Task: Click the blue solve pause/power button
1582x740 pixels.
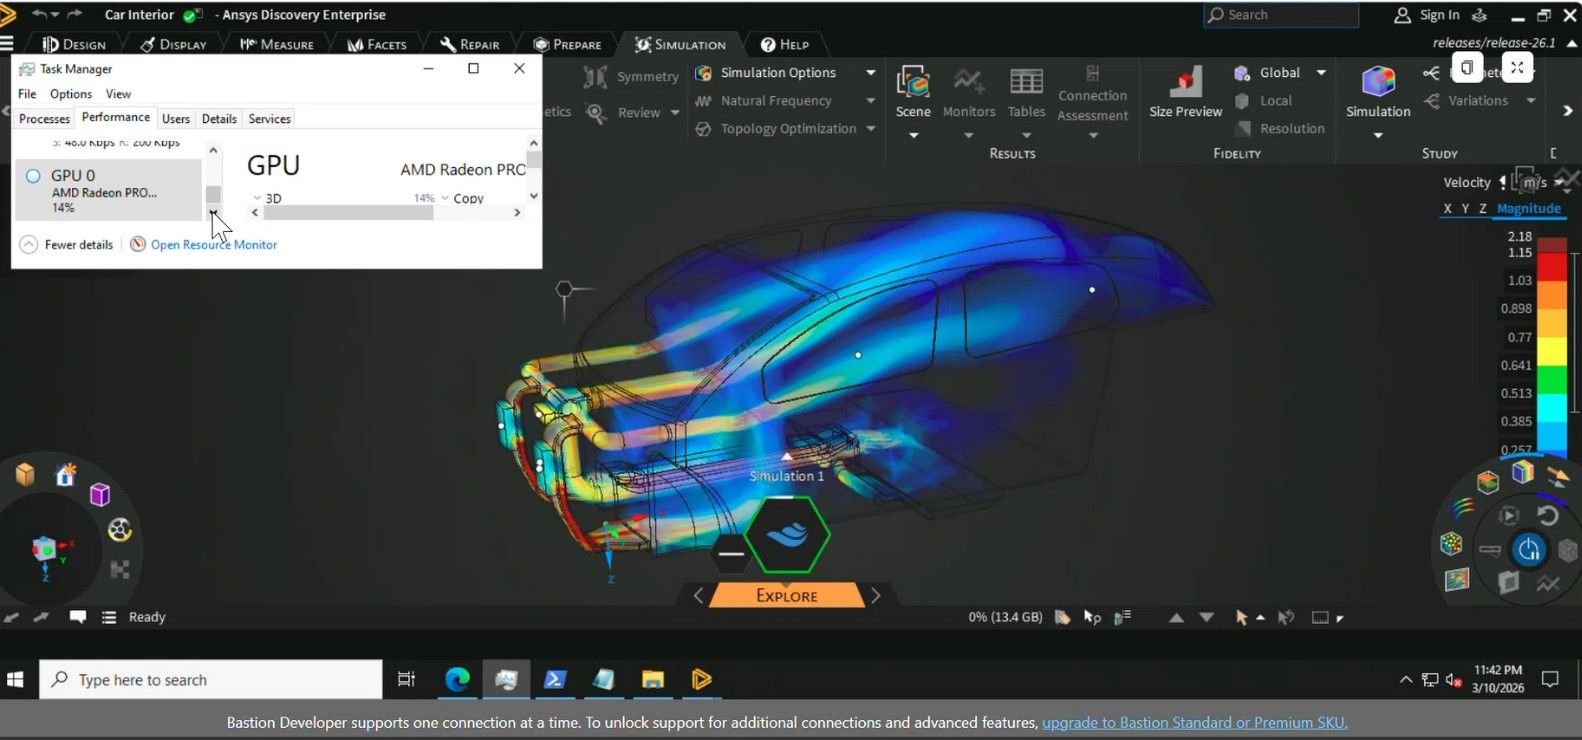Action: [x=1529, y=549]
